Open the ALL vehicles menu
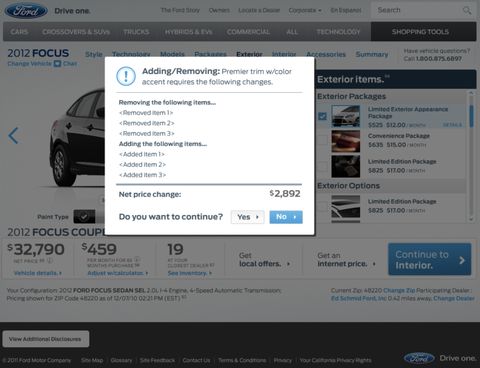Screen dimensions: 480x368 point(292,32)
